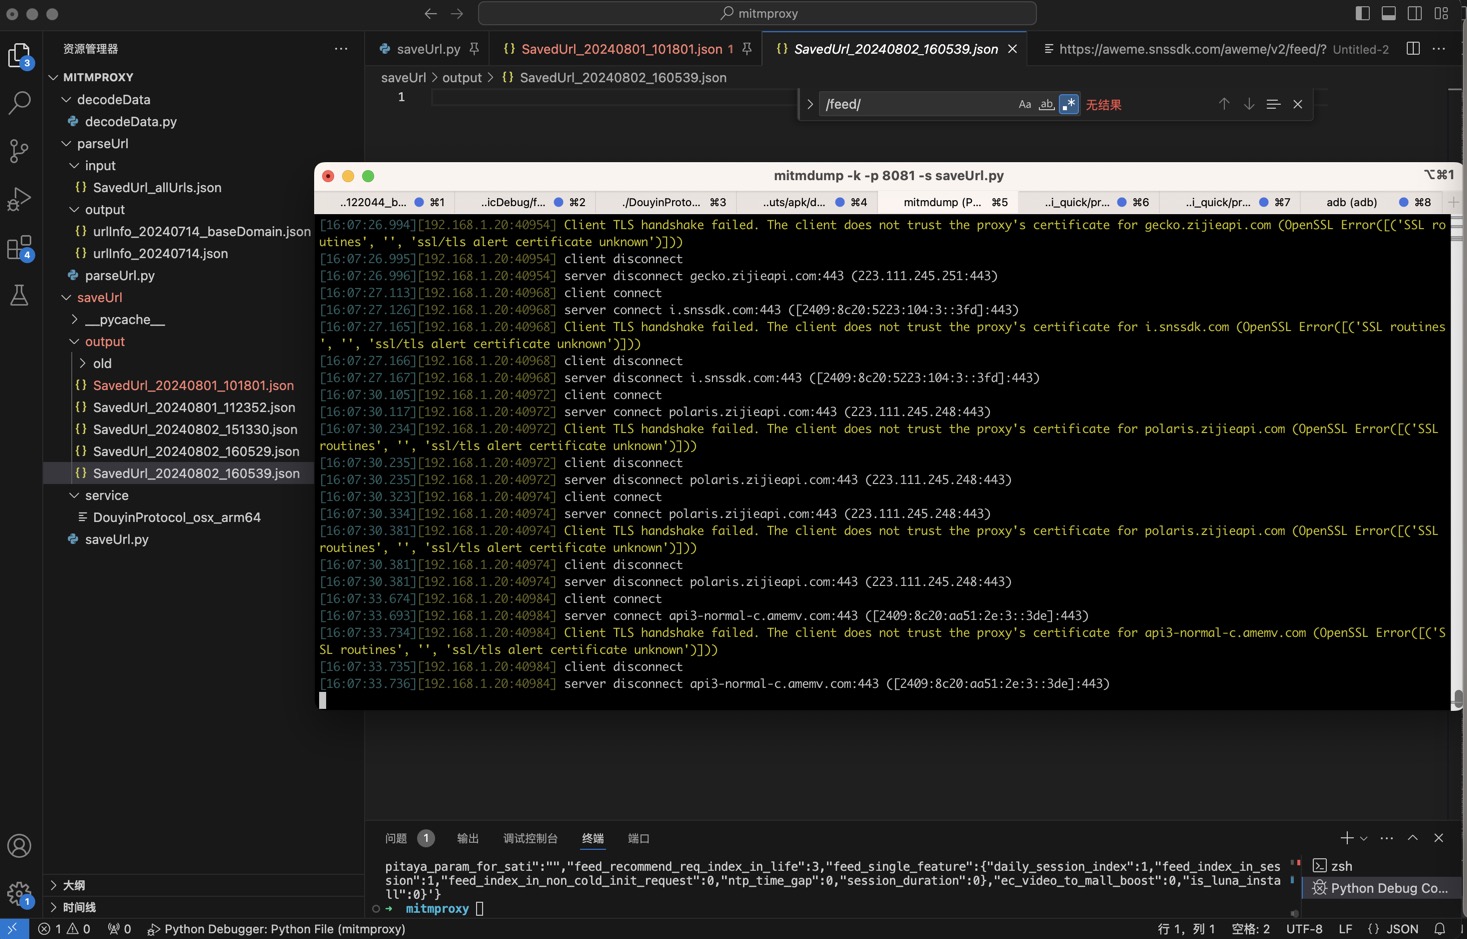Go to next match arrow in find

point(1249,104)
